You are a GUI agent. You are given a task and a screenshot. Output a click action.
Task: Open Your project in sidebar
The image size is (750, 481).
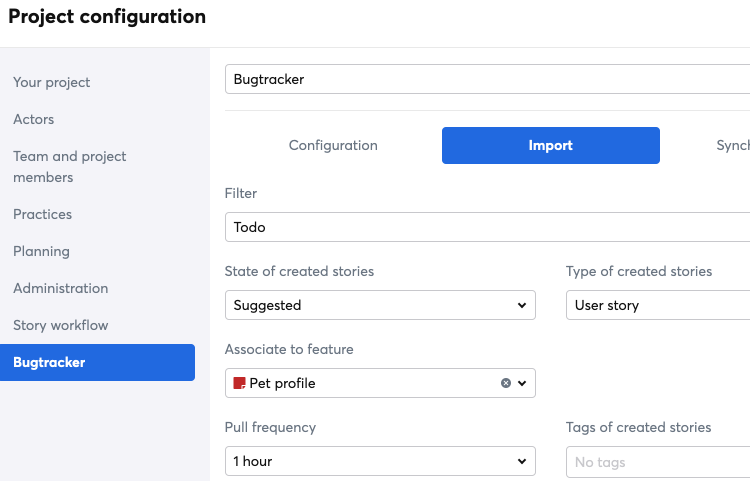coord(51,82)
